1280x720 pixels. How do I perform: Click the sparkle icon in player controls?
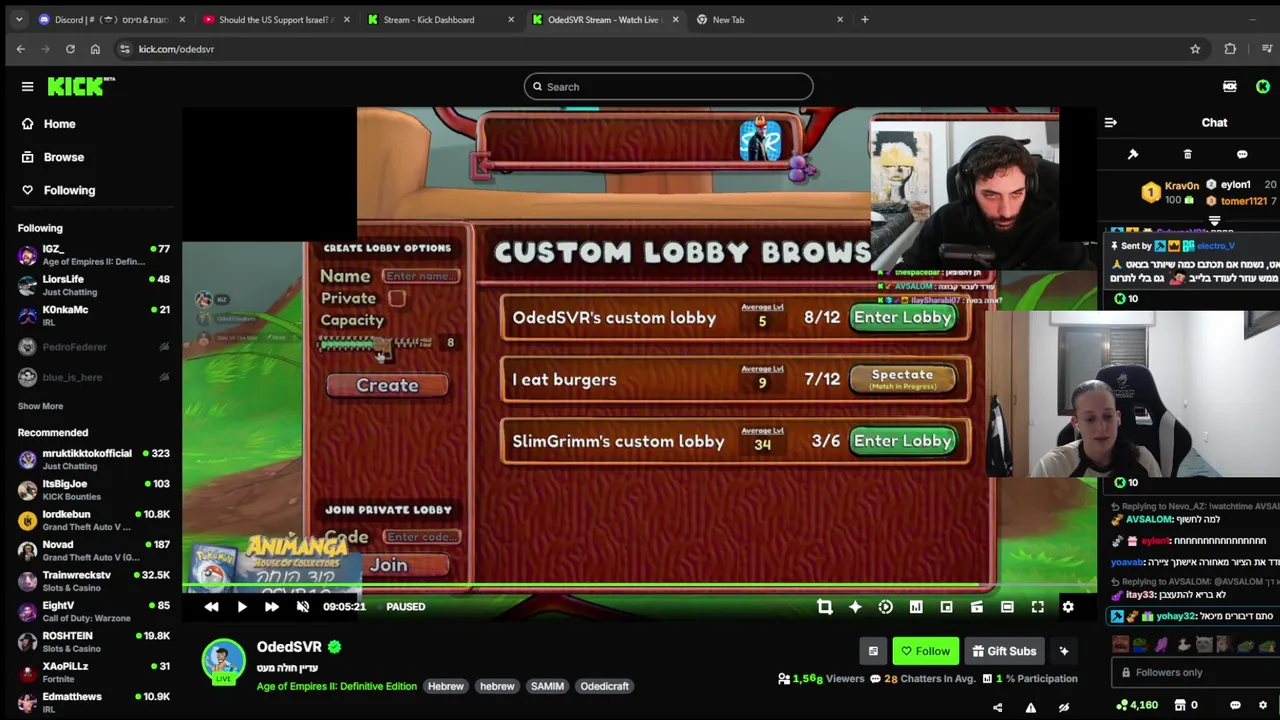tap(855, 607)
